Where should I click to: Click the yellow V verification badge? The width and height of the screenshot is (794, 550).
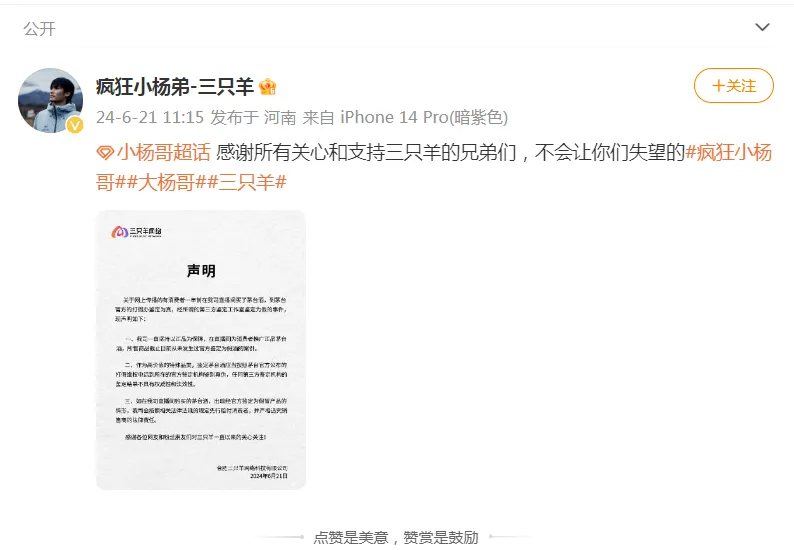point(75,125)
